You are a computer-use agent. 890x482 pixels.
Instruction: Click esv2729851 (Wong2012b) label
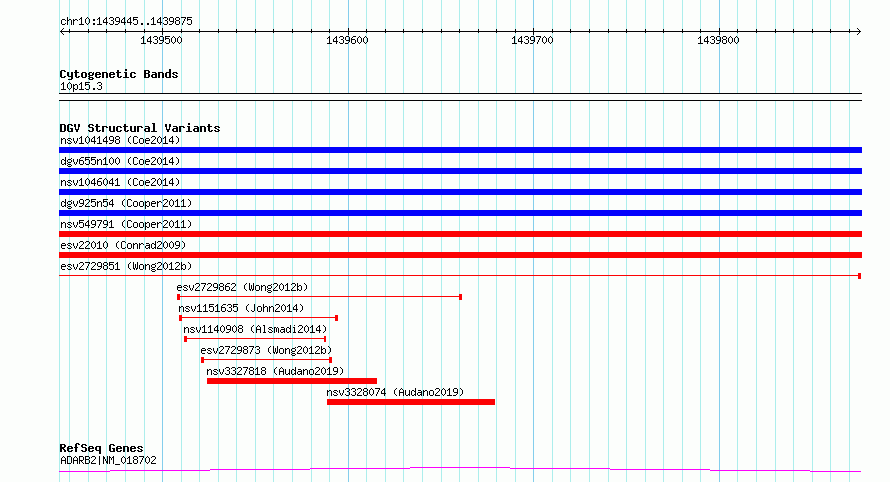tap(126, 266)
